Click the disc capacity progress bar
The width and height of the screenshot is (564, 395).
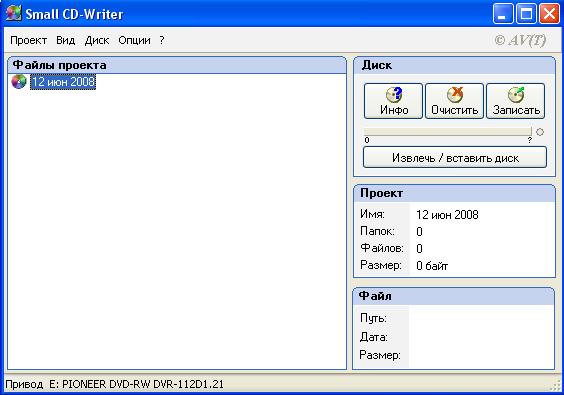click(447, 131)
